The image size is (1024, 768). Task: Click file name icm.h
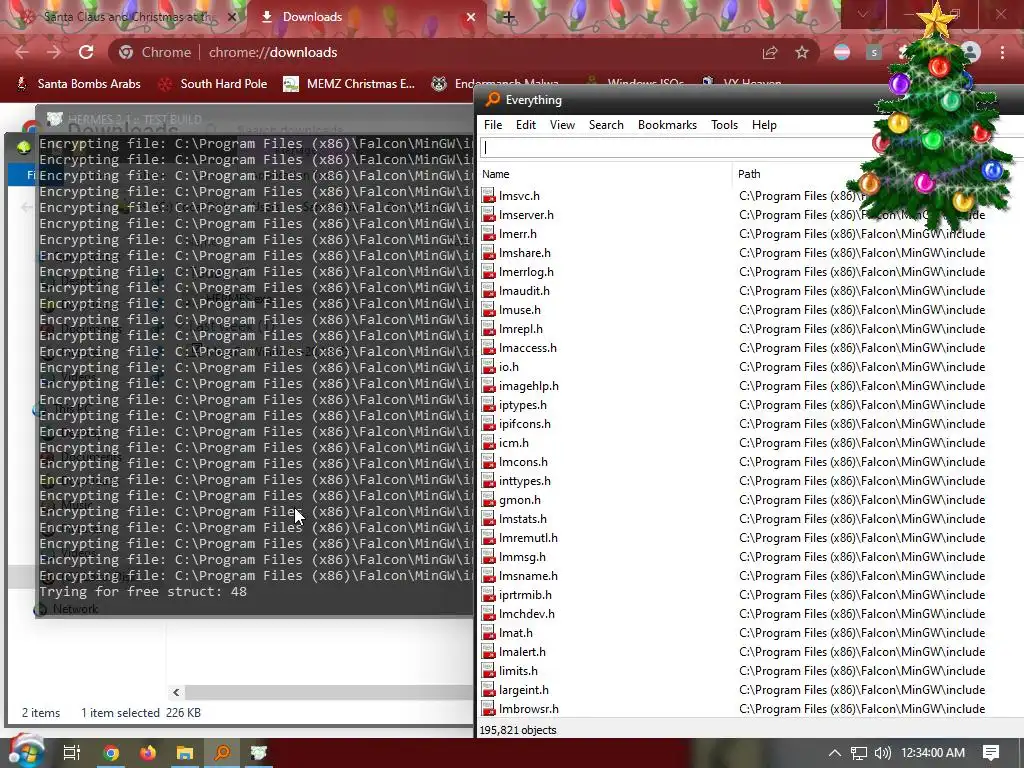click(x=513, y=443)
